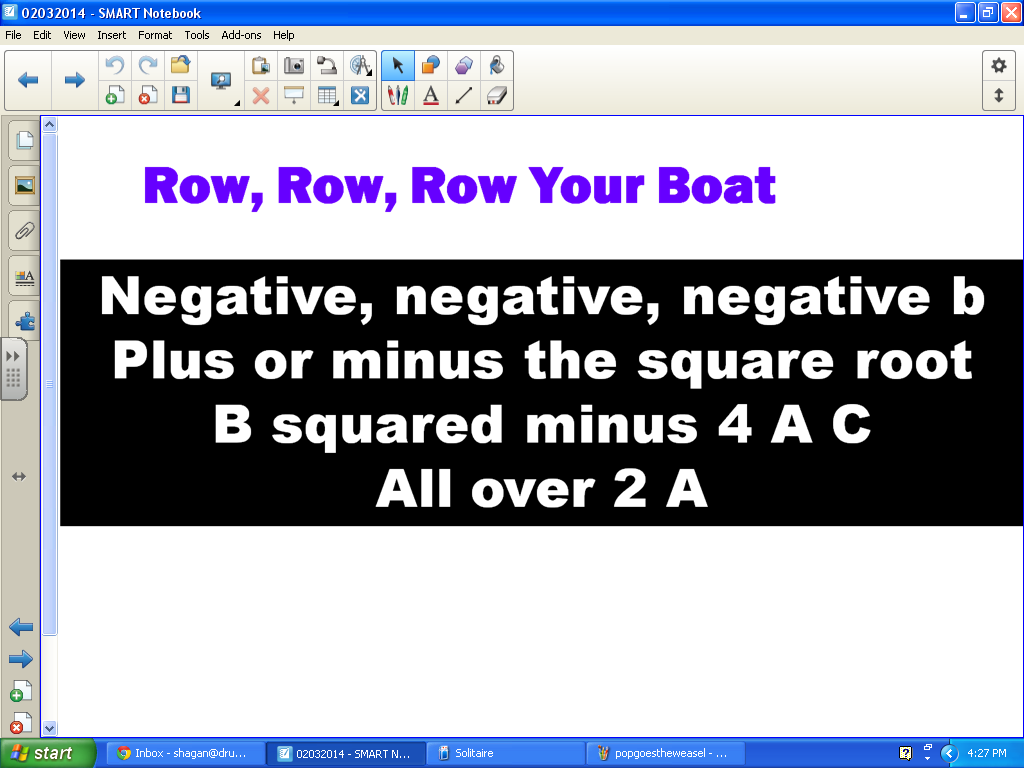Open the Add-ons menu
Viewport: 1024px width, 768px height.
[241, 35]
